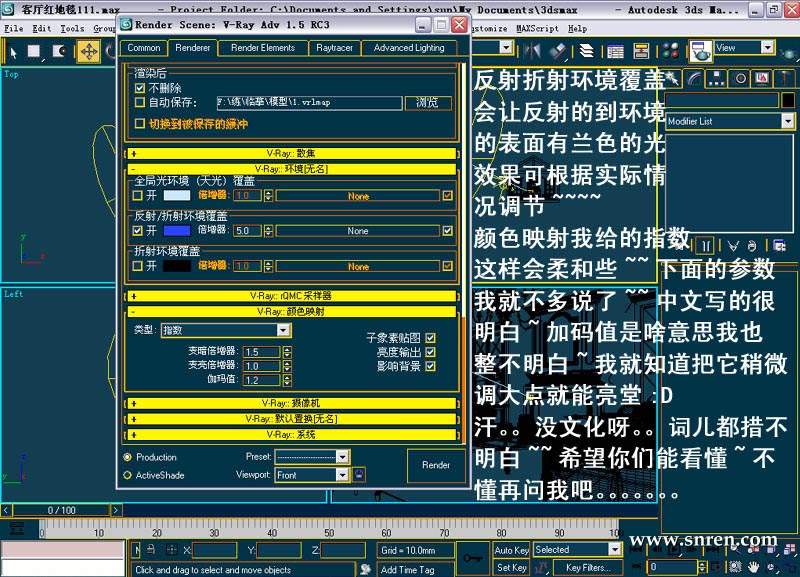The width and height of the screenshot is (800, 577).
Task: Click the Pan View hand icon
Action: click(754, 567)
